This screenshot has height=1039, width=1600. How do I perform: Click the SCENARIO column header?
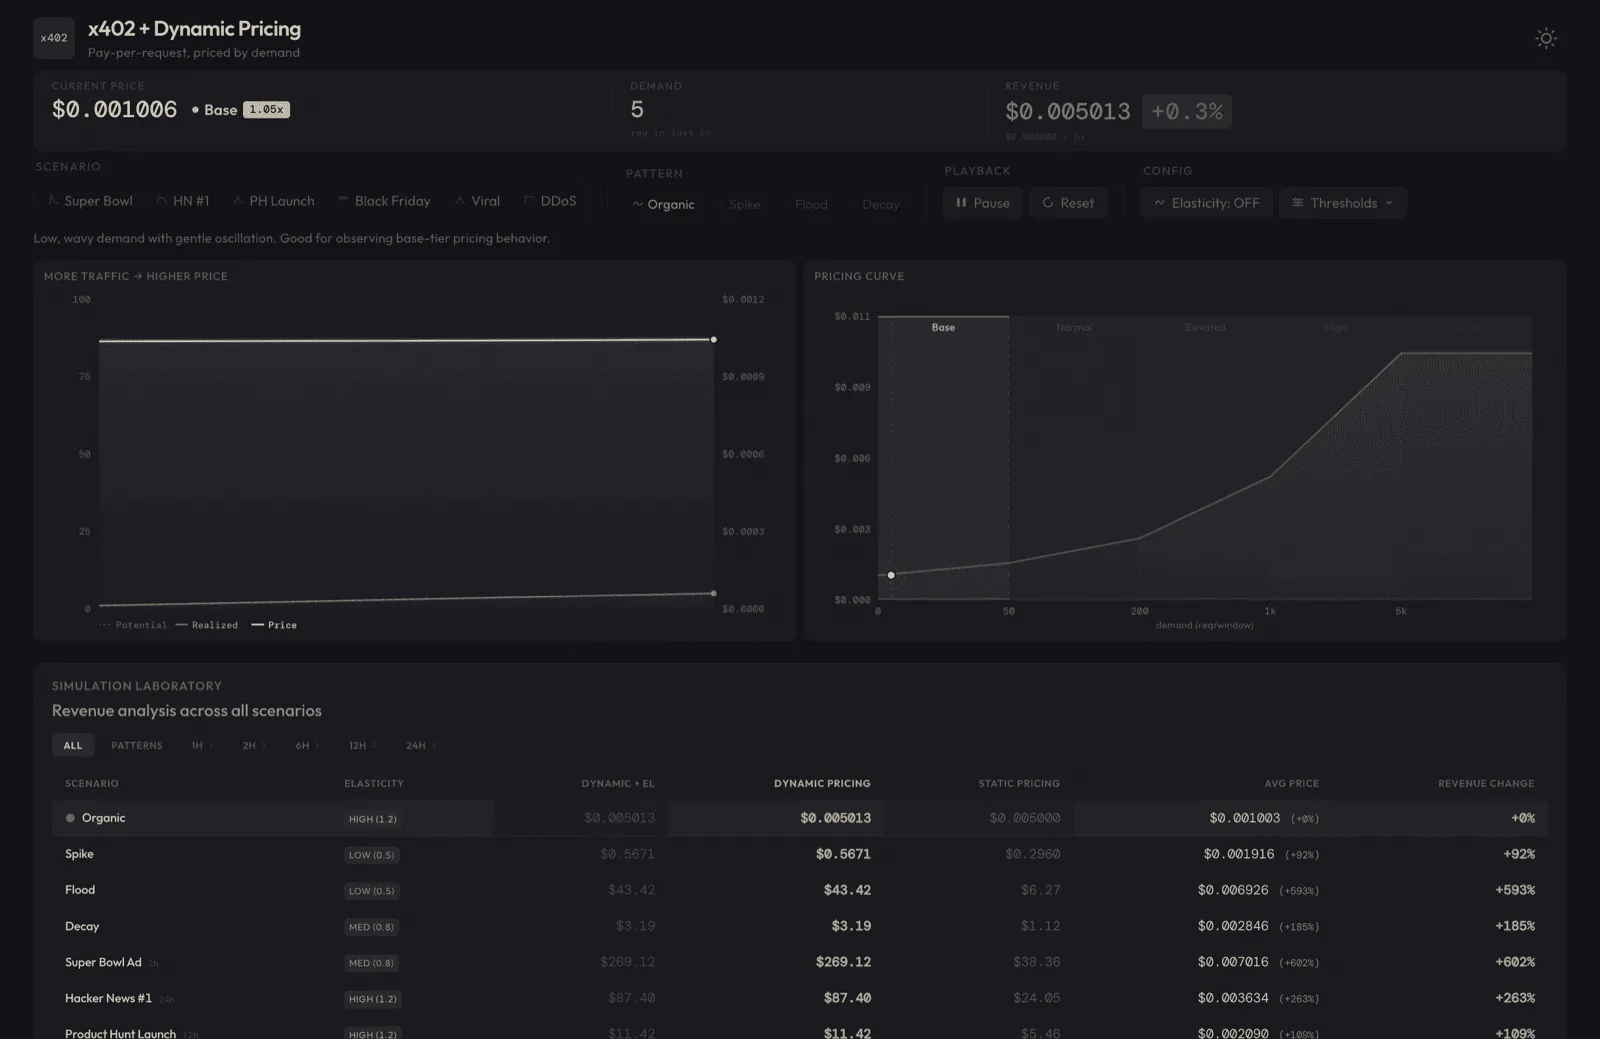92,783
